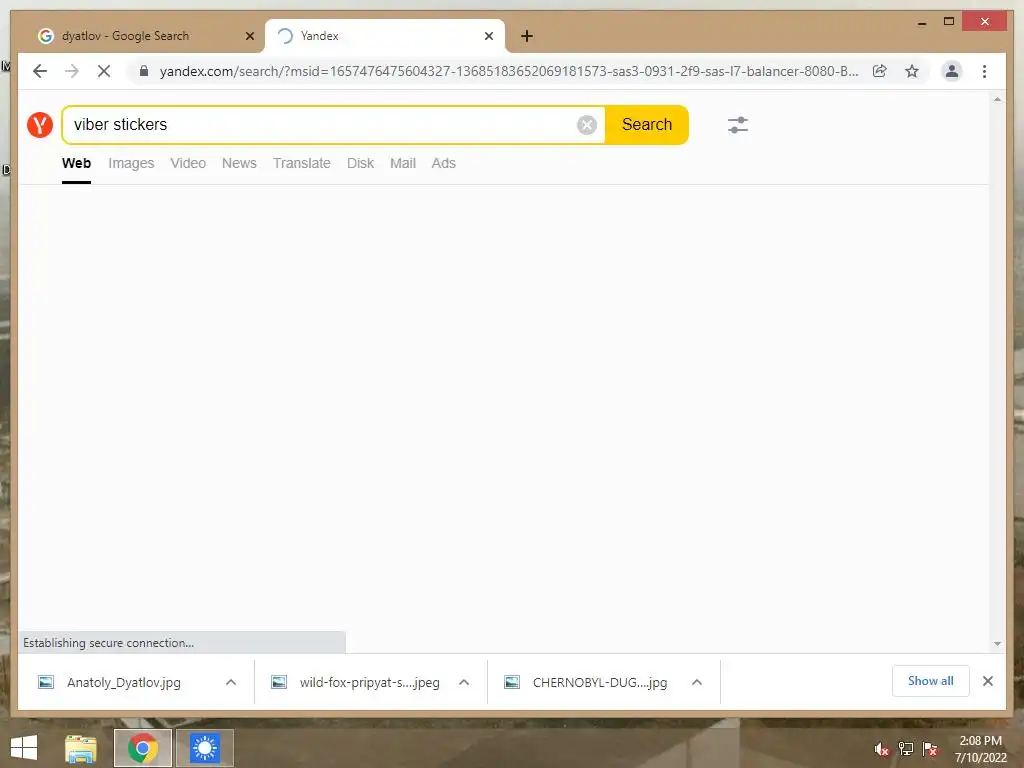The width and height of the screenshot is (1024, 768).
Task: Switch to Video results
Action: [188, 163]
